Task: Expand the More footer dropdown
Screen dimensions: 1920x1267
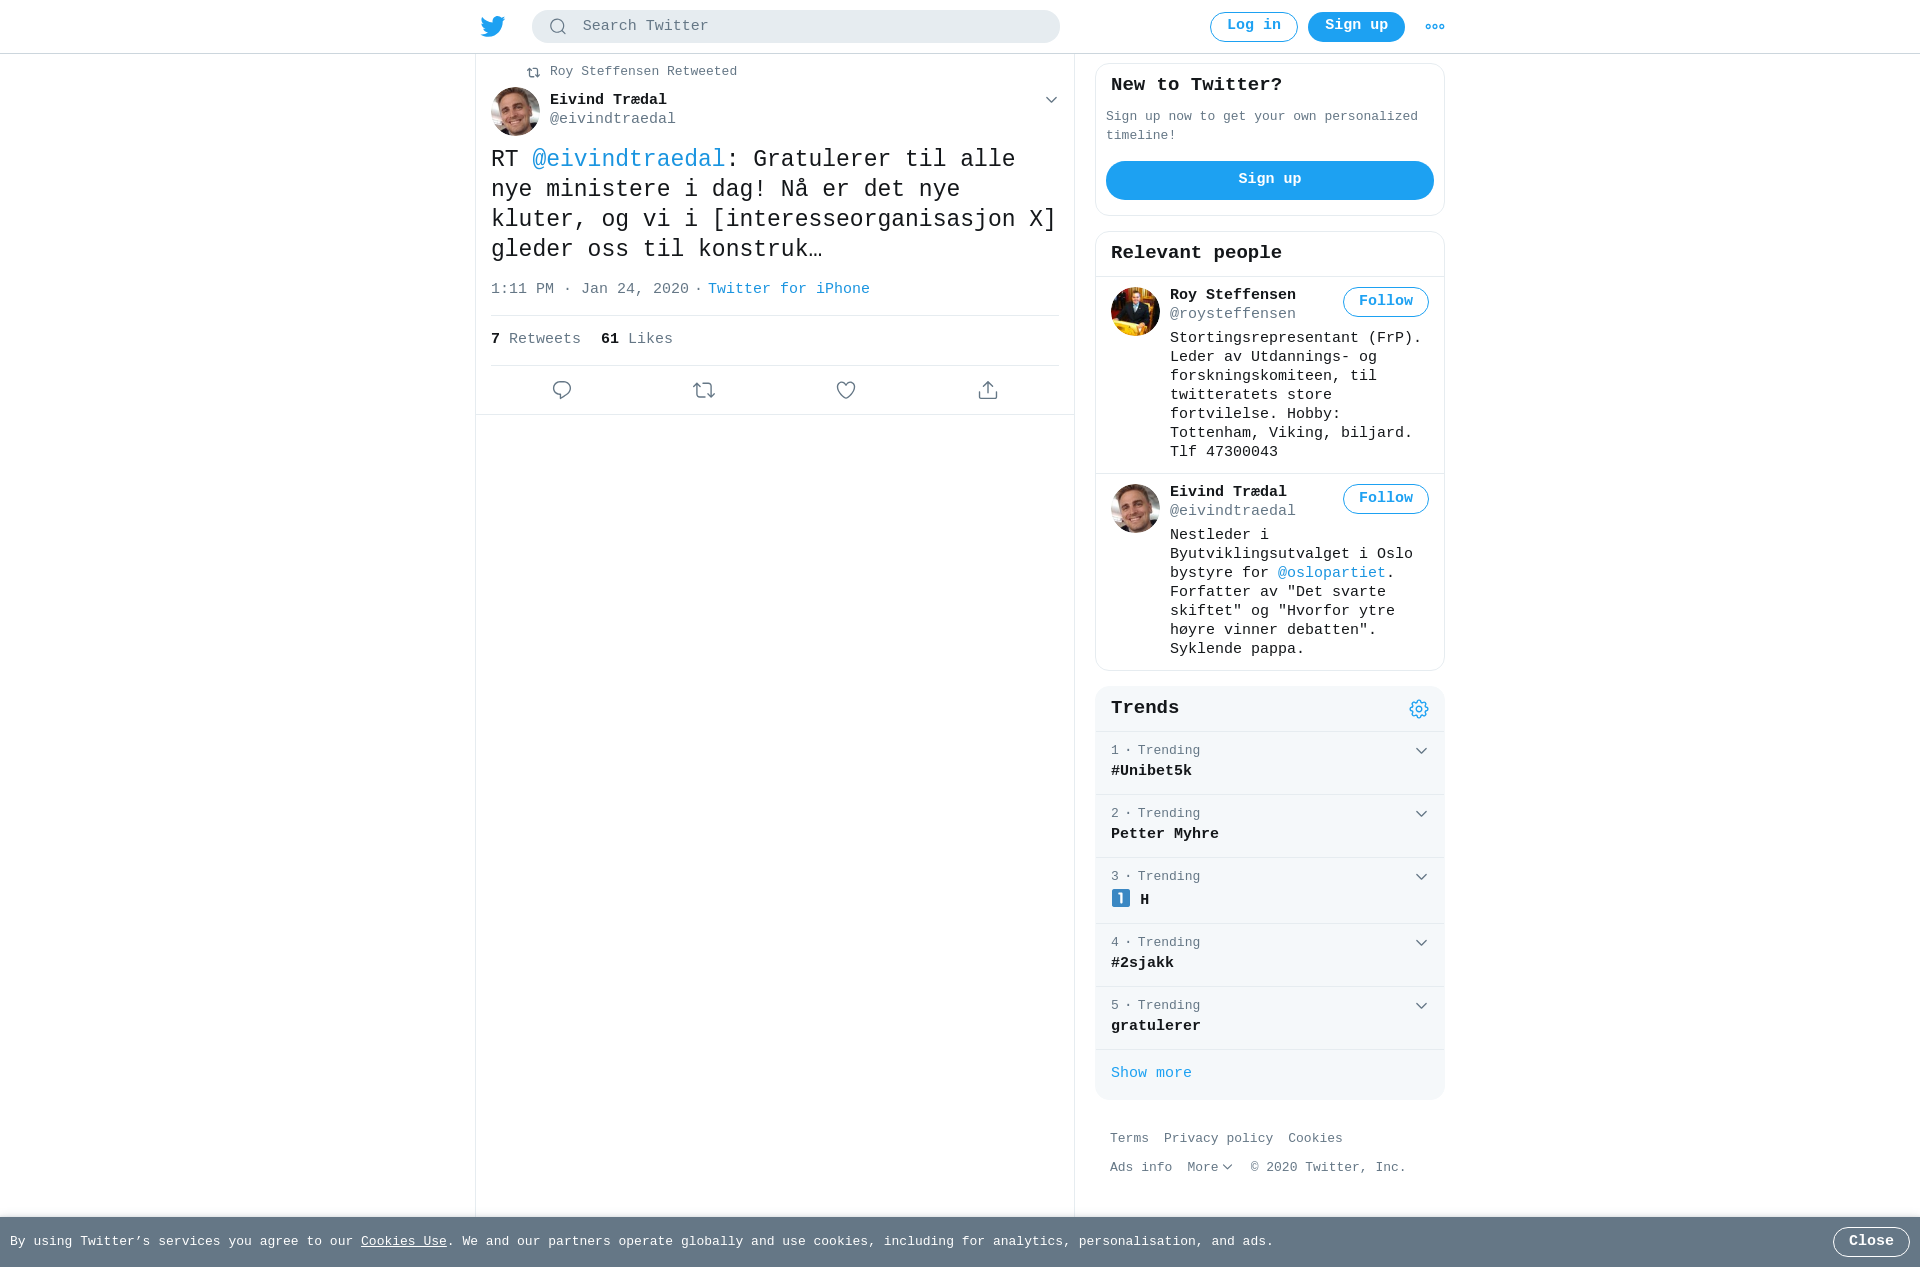Action: (1210, 1167)
